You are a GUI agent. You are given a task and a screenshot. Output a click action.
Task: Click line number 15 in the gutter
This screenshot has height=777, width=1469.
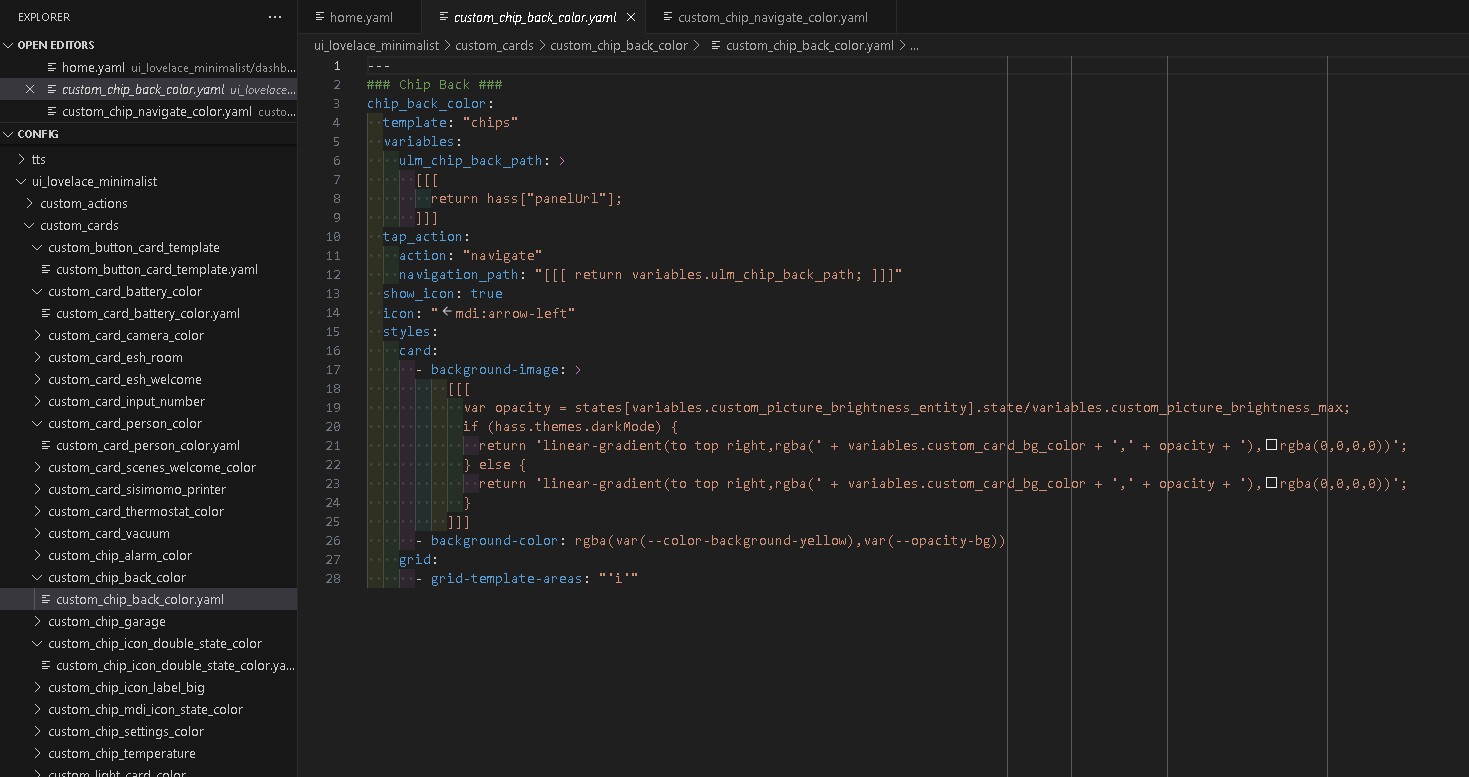pyautogui.click(x=333, y=331)
